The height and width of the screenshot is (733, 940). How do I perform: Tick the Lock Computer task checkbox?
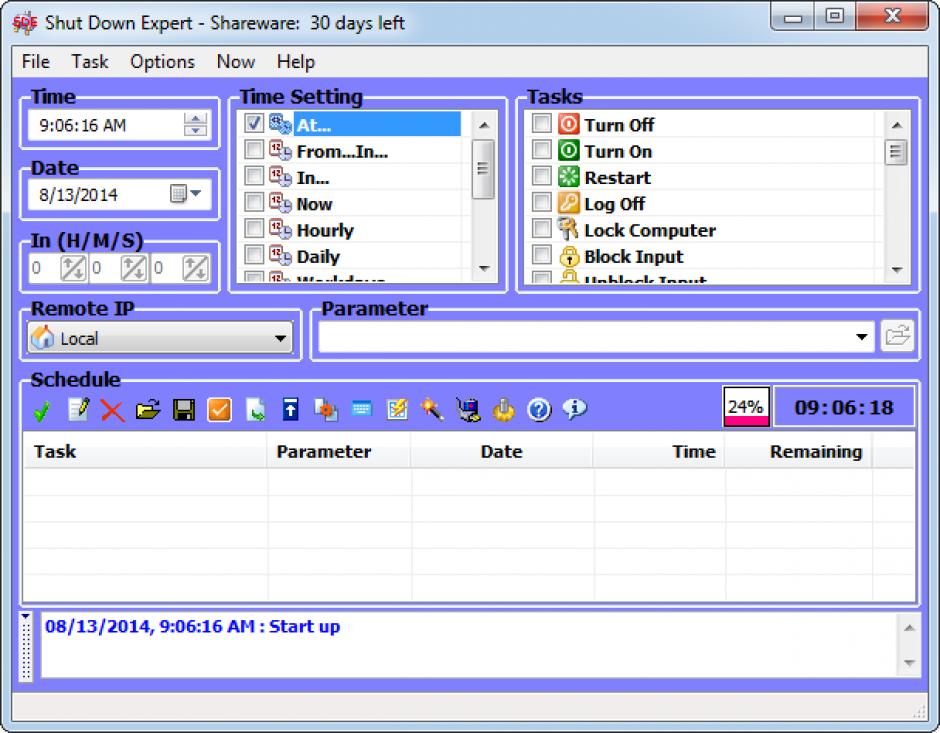pyautogui.click(x=541, y=228)
